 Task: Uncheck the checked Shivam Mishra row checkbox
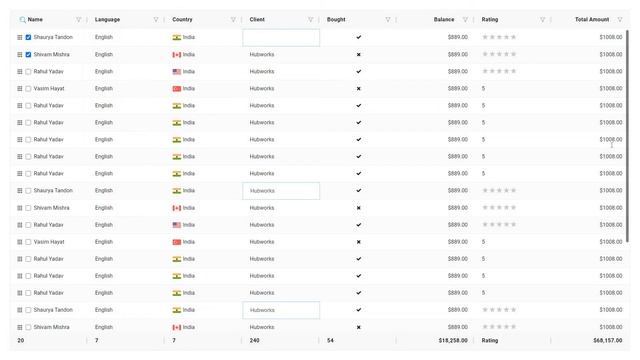pyautogui.click(x=28, y=54)
